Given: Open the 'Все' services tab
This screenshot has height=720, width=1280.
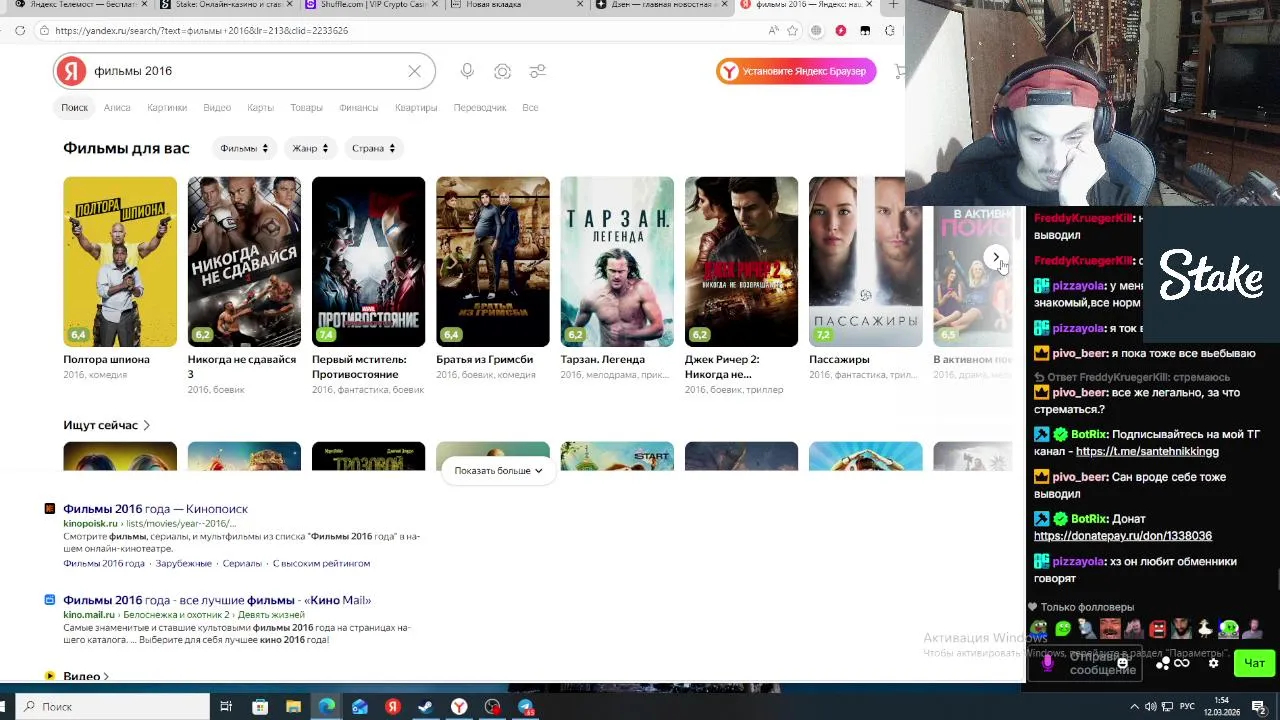Looking at the screenshot, I should pyautogui.click(x=530, y=107).
